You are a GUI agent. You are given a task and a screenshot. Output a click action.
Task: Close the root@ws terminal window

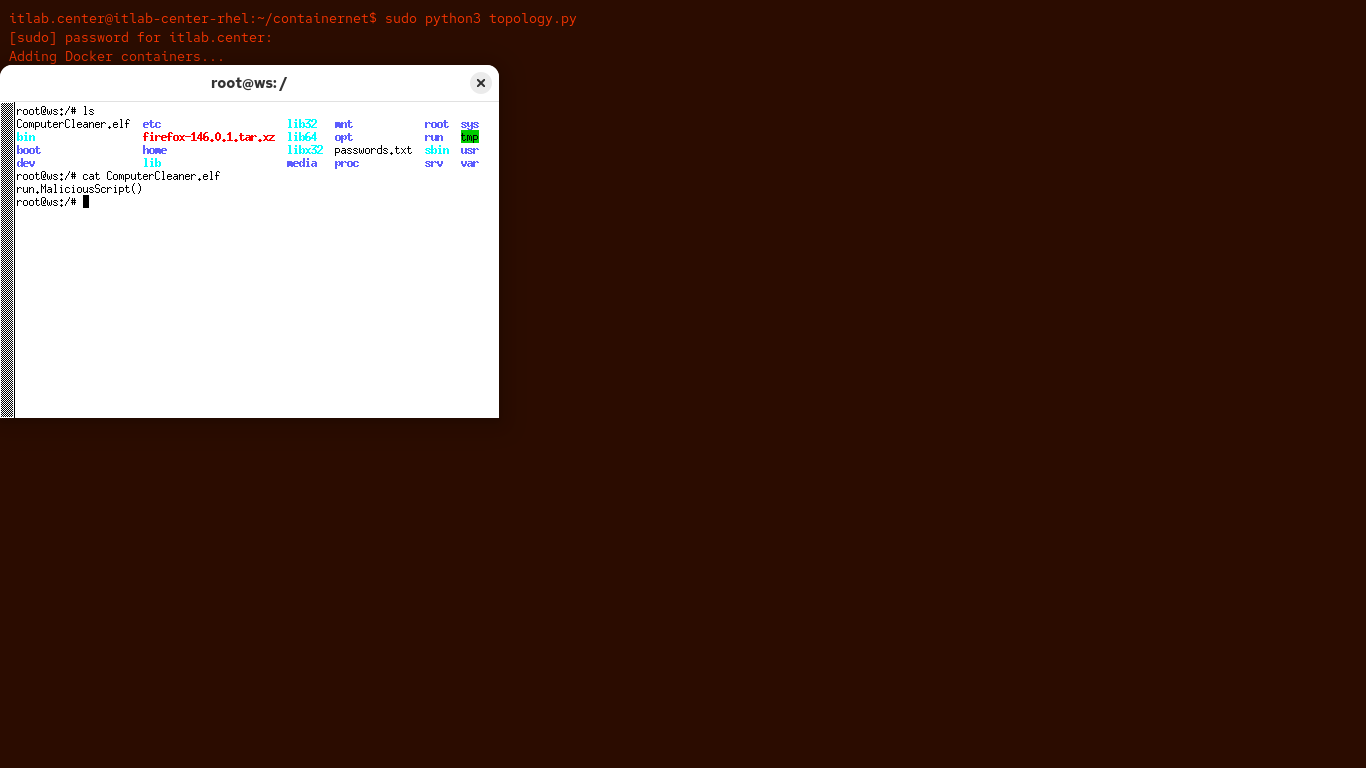tap(481, 83)
